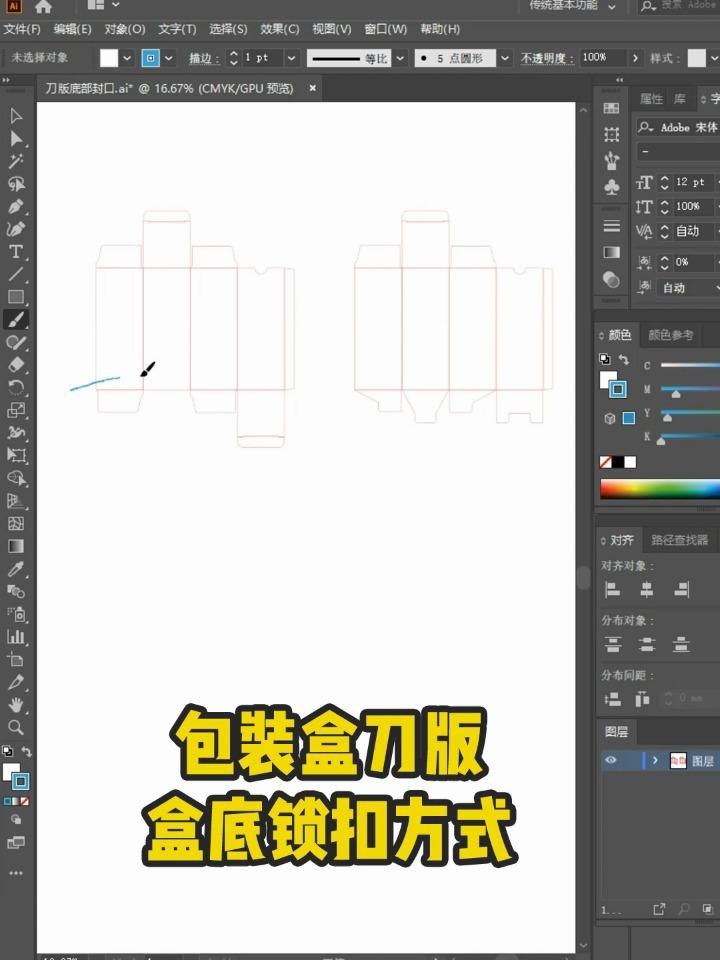The image size is (720, 960).
Task: Select the Selection tool arrow
Action: (x=16, y=116)
